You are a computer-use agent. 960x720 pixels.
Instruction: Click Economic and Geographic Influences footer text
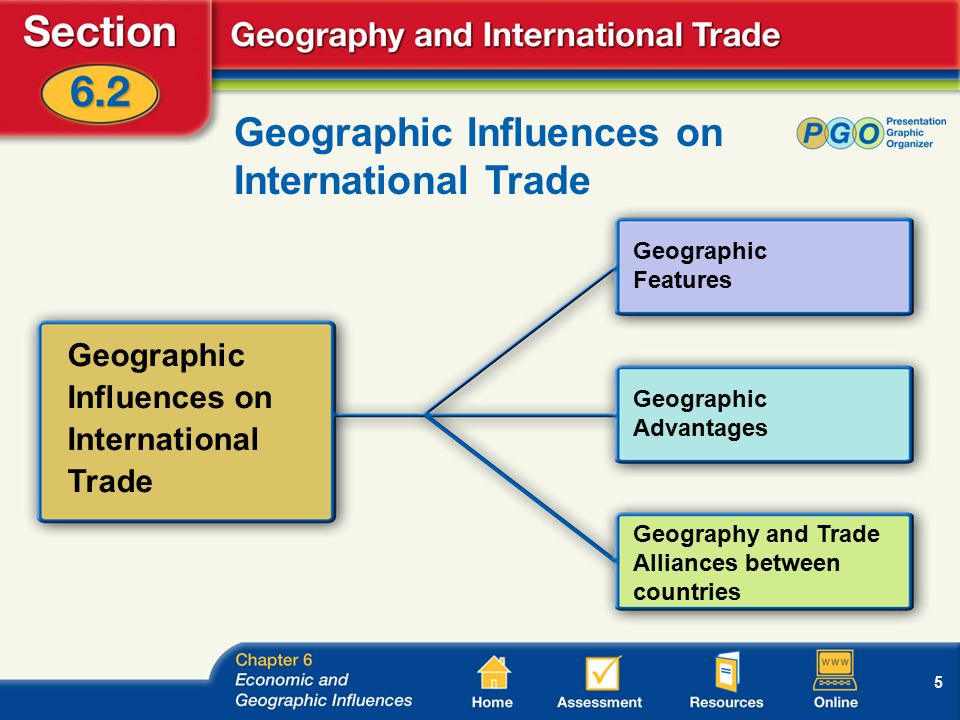tap(323, 690)
